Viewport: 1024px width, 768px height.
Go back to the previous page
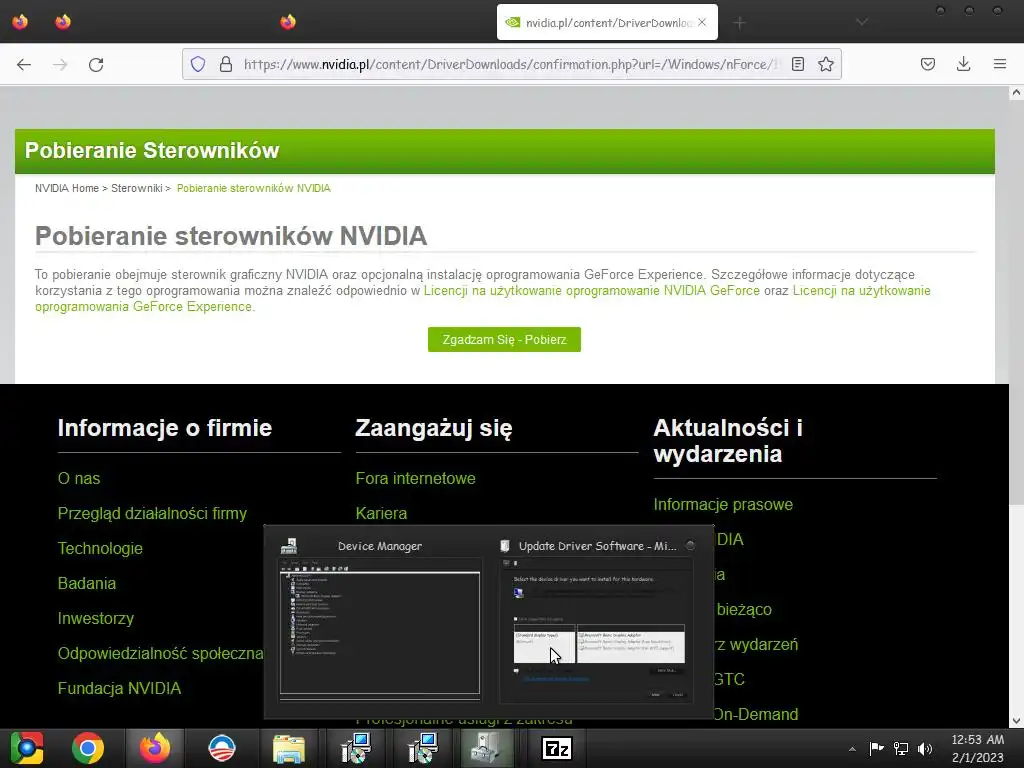point(24,64)
